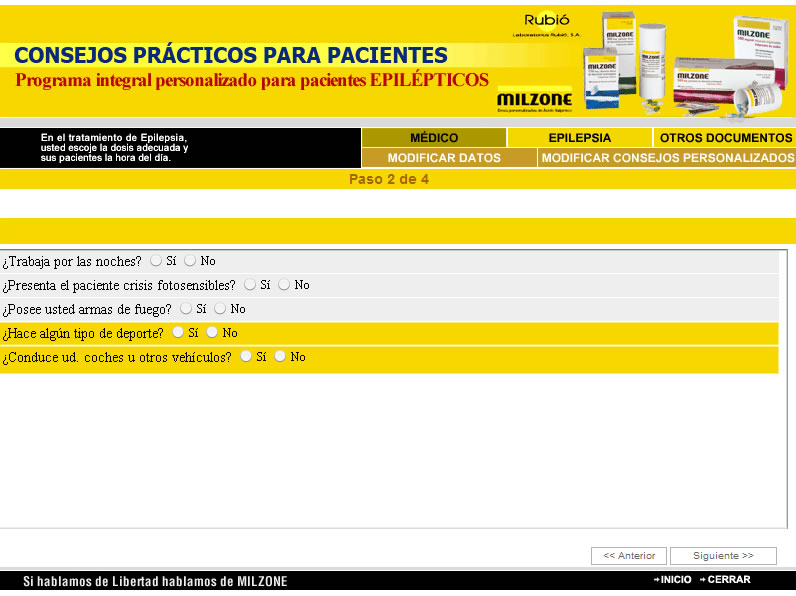This screenshot has width=796, height=596.
Task: Pick Sí for ¿Hace algún tipo de deporte?
Action: 178,332
